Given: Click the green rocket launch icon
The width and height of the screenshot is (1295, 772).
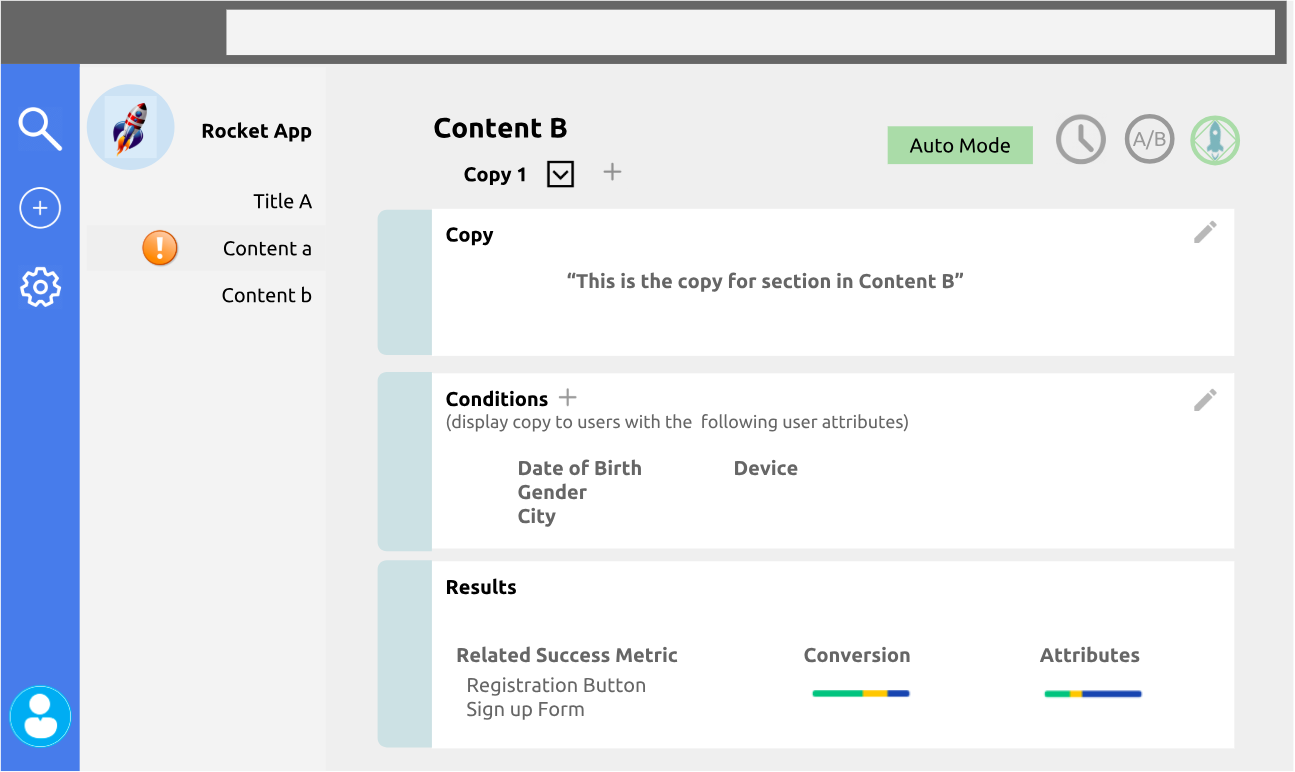Looking at the screenshot, I should point(1215,140).
